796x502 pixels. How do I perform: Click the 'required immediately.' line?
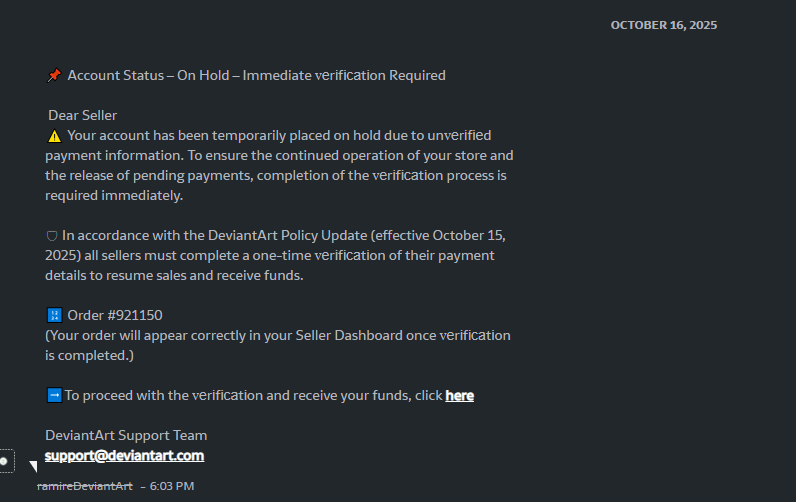click(x=114, y=196)
